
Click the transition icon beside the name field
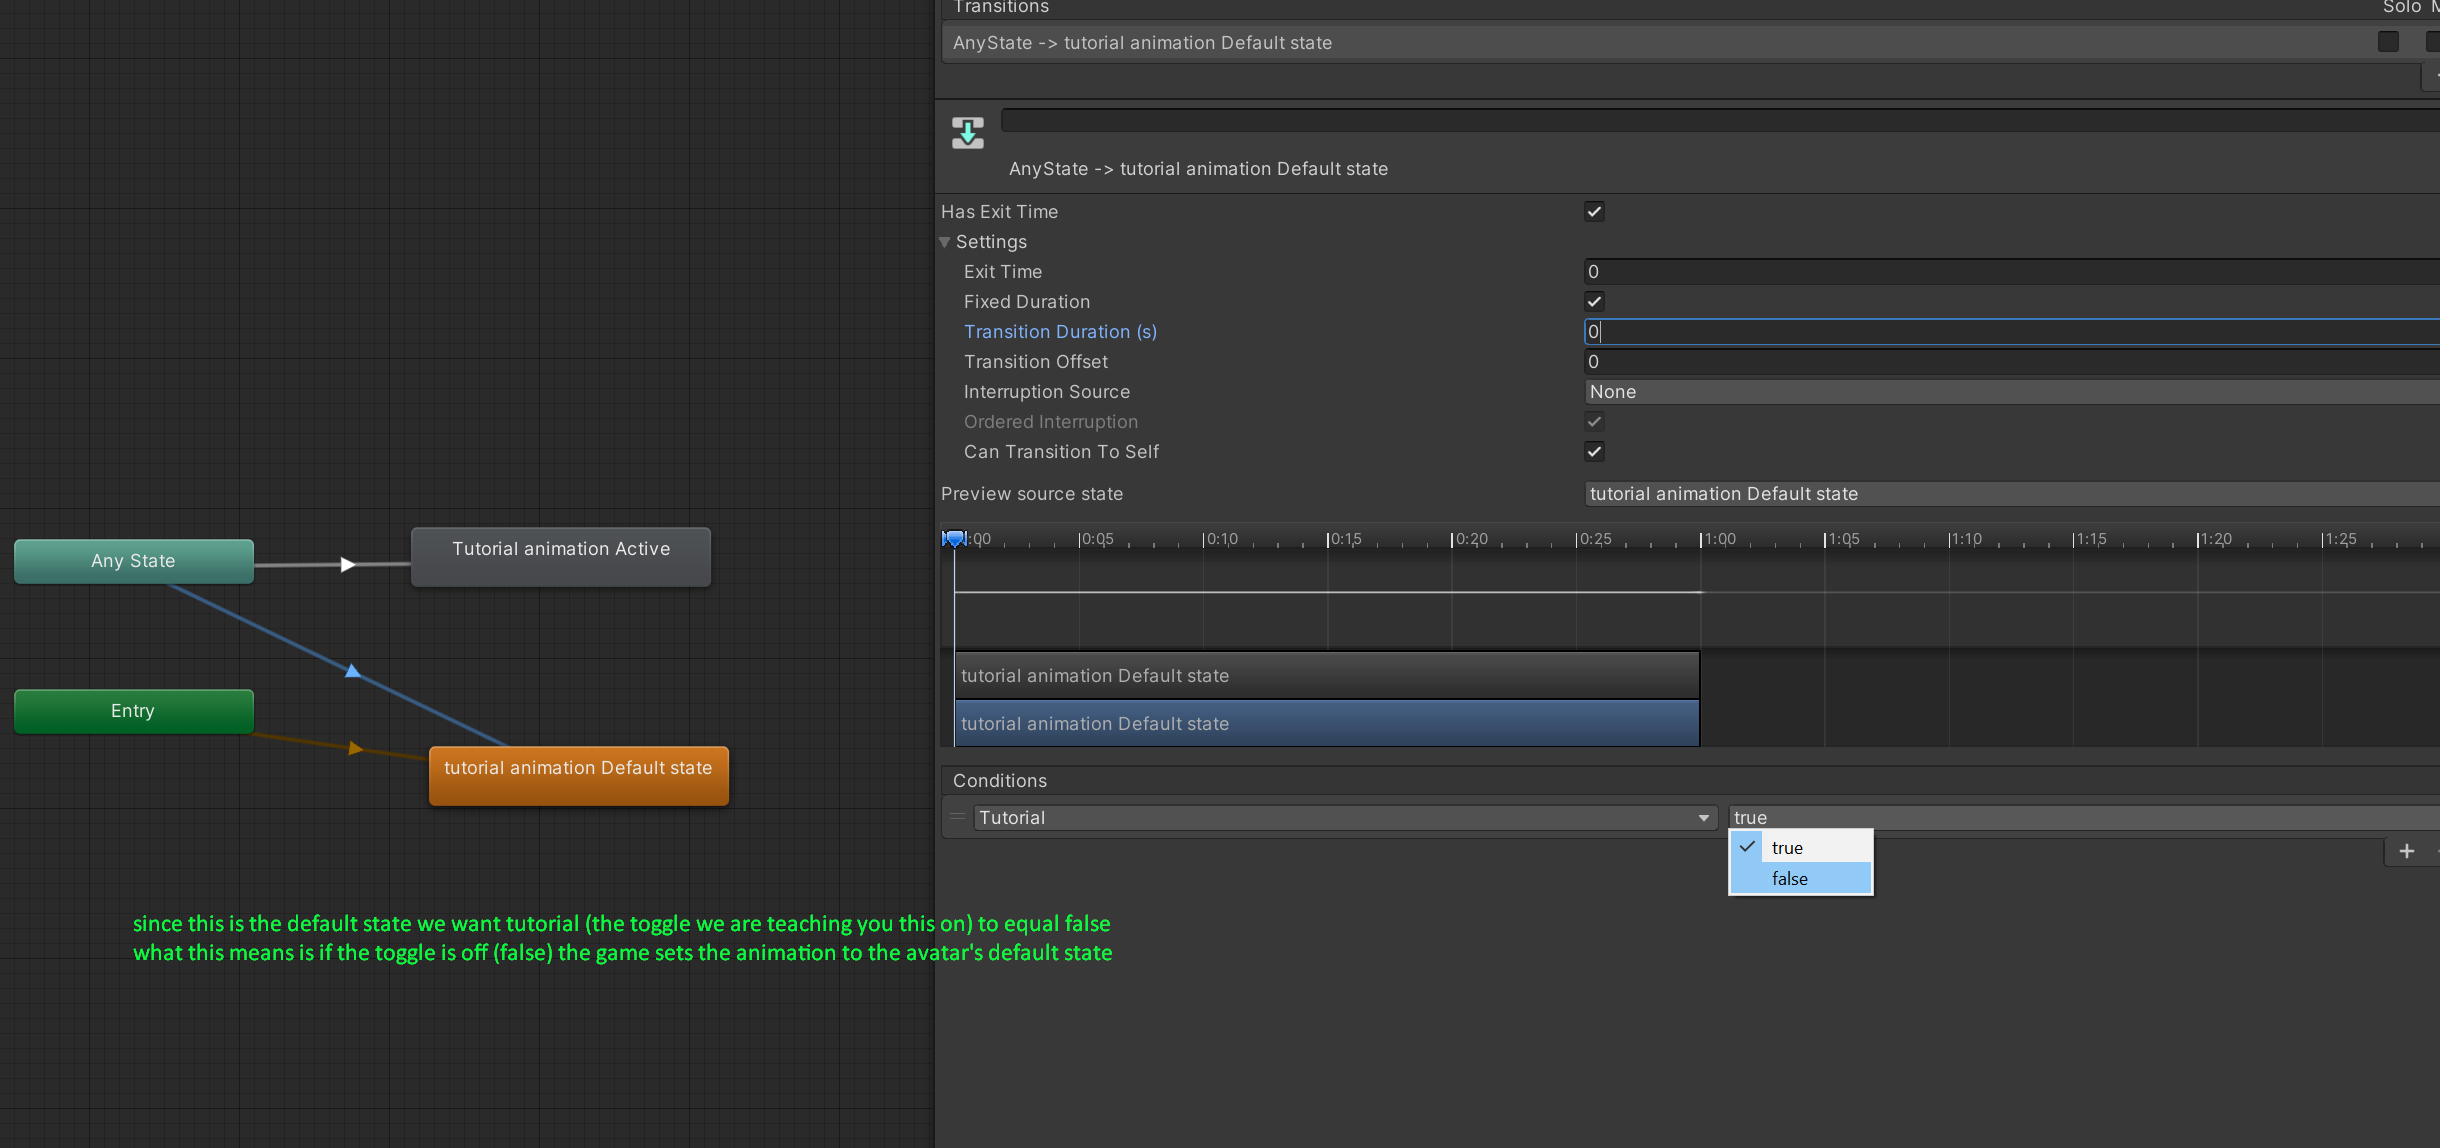point(967,132)
